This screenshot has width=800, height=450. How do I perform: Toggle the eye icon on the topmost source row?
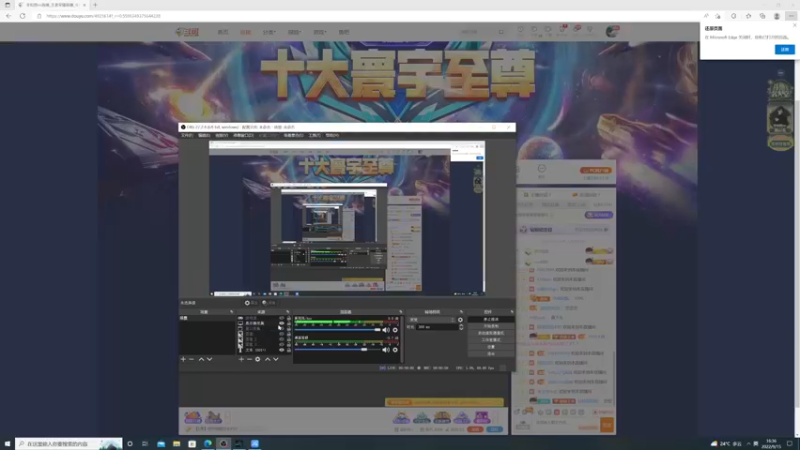click(281, 318)
